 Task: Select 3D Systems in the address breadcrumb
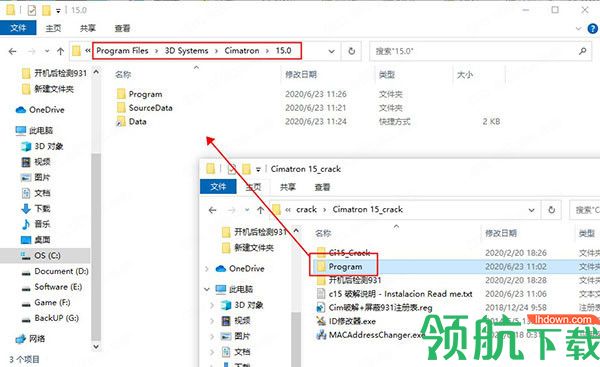coord(186,51)
